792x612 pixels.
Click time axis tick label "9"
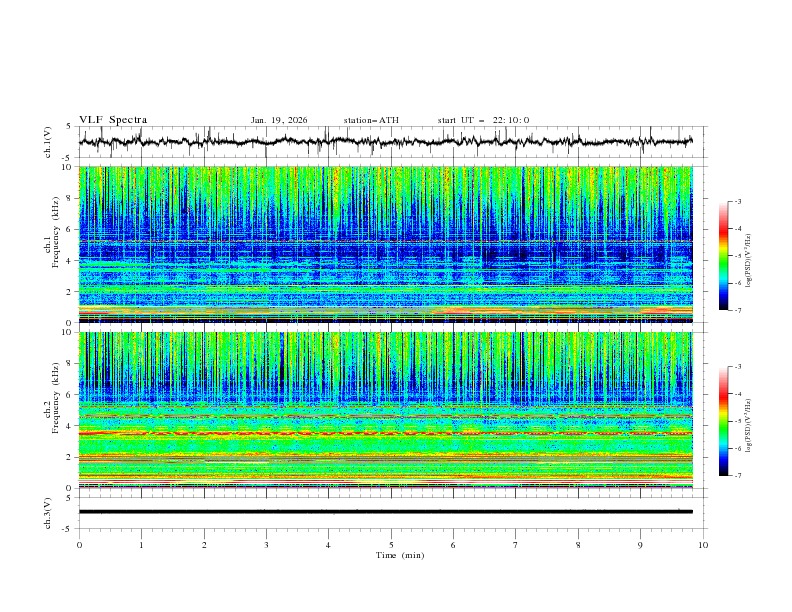tap(640, 545)
